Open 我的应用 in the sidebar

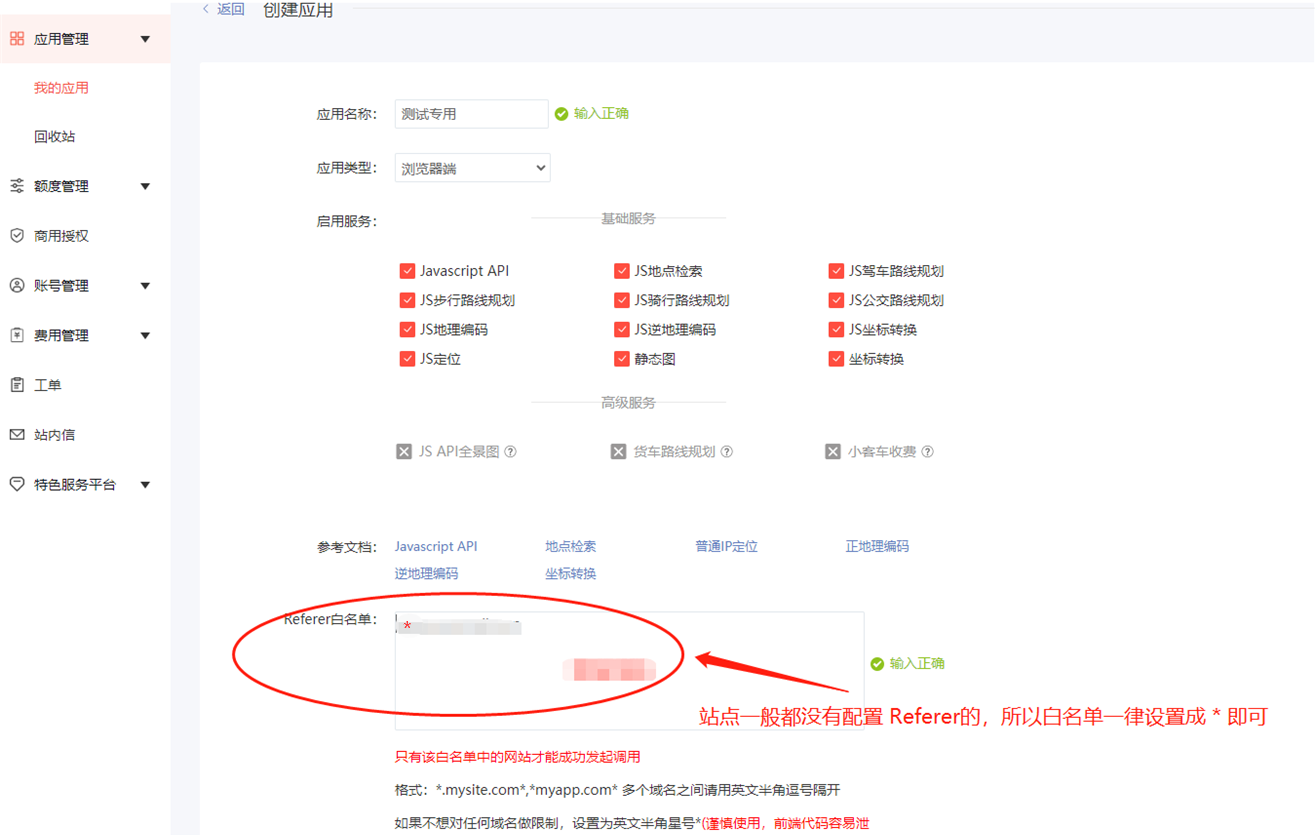[x=61, y=88]
